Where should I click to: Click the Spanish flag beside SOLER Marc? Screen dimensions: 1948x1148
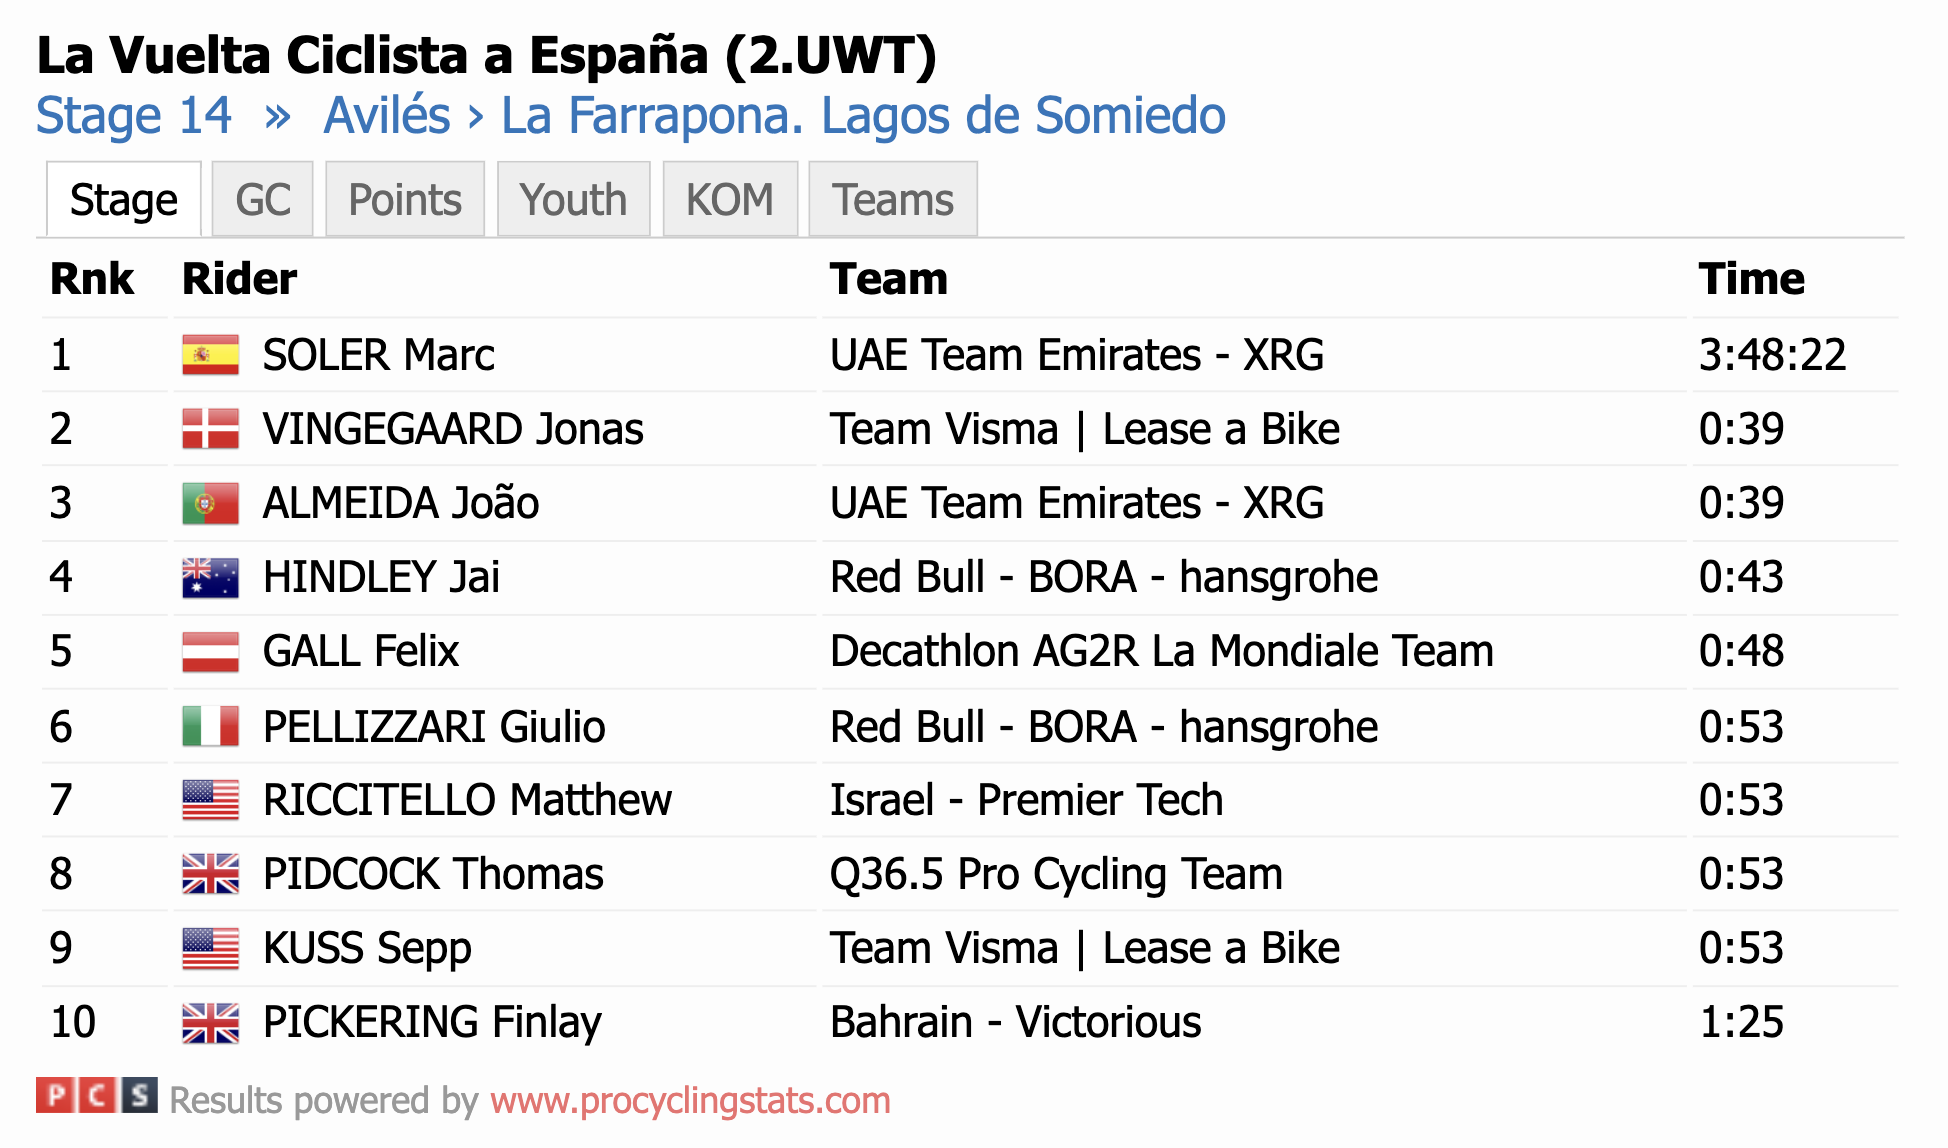coord(210,355)
